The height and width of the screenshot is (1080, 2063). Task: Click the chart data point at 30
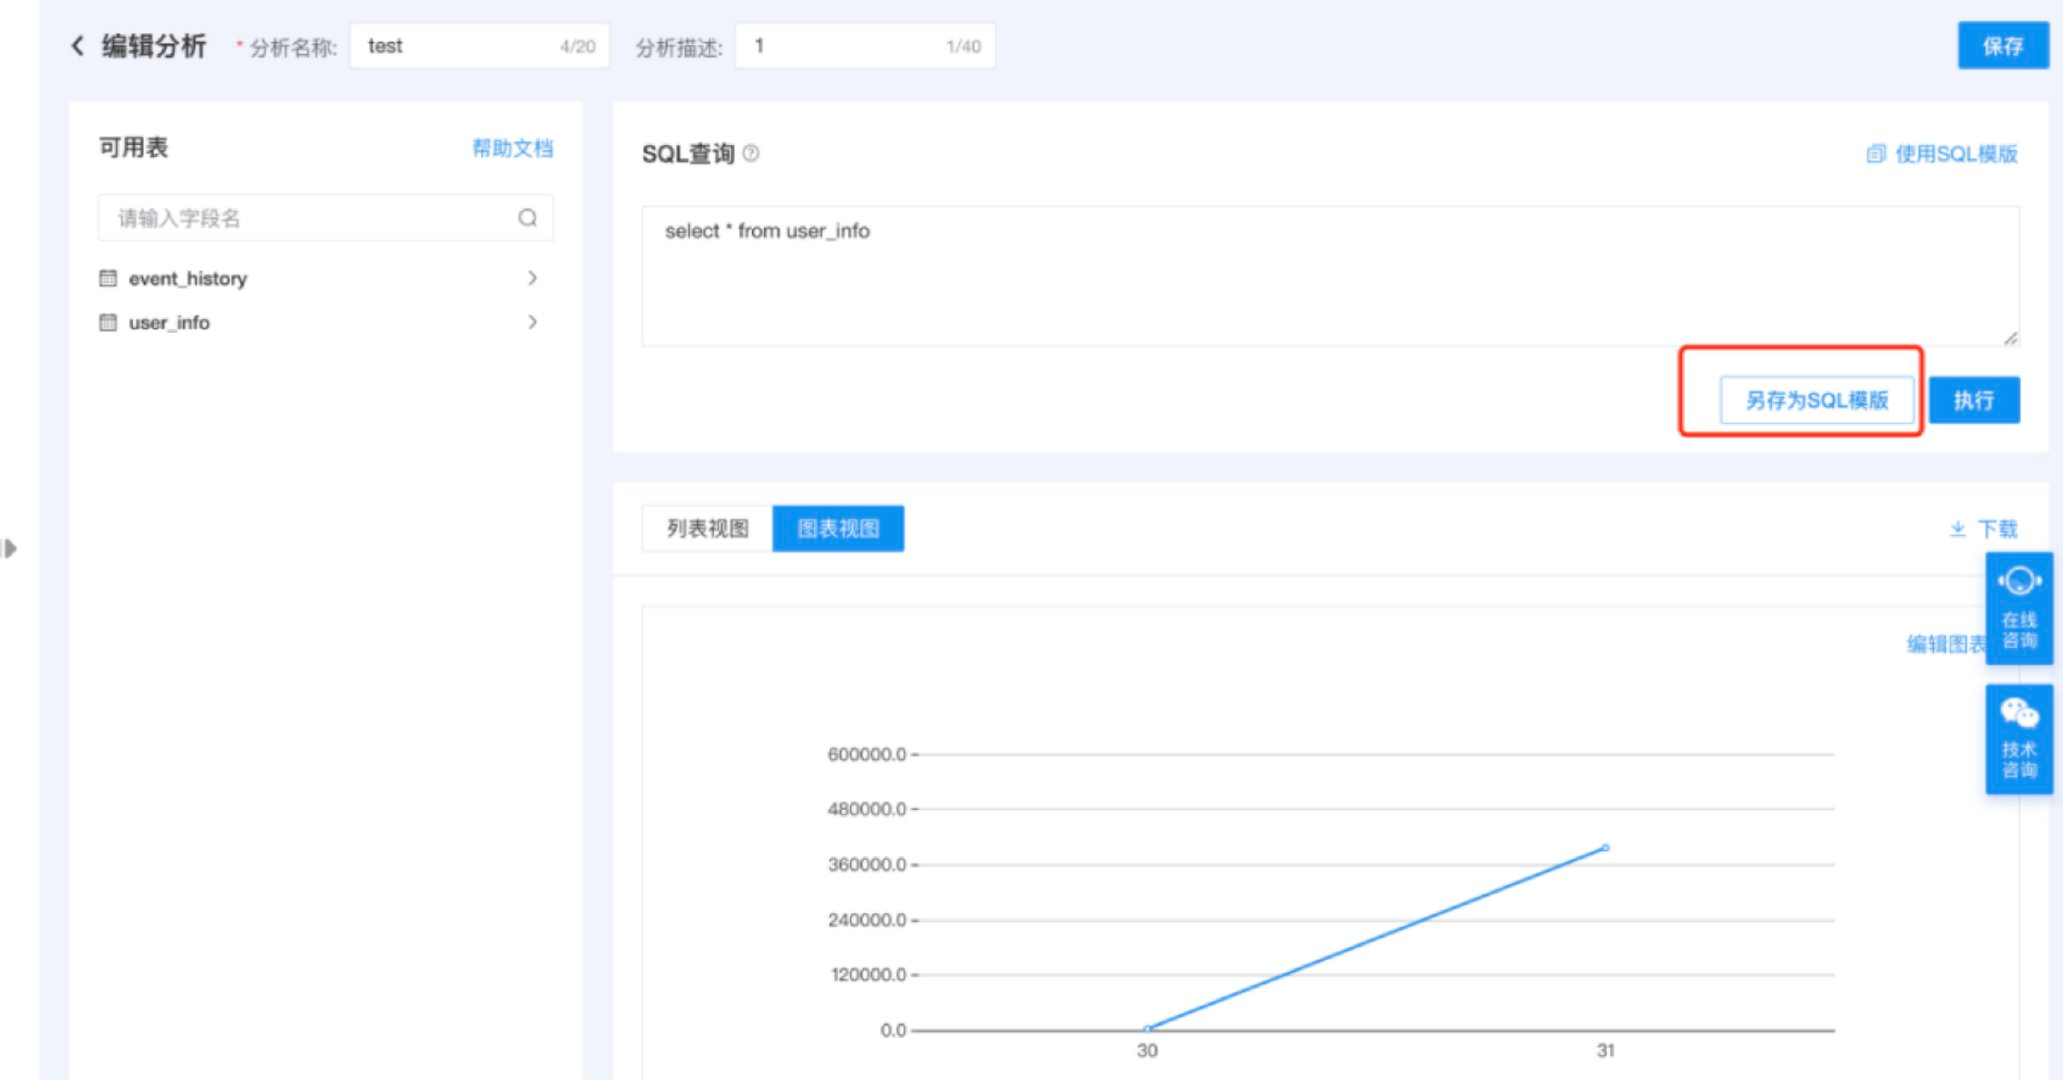click(x=1147, y=1028)
